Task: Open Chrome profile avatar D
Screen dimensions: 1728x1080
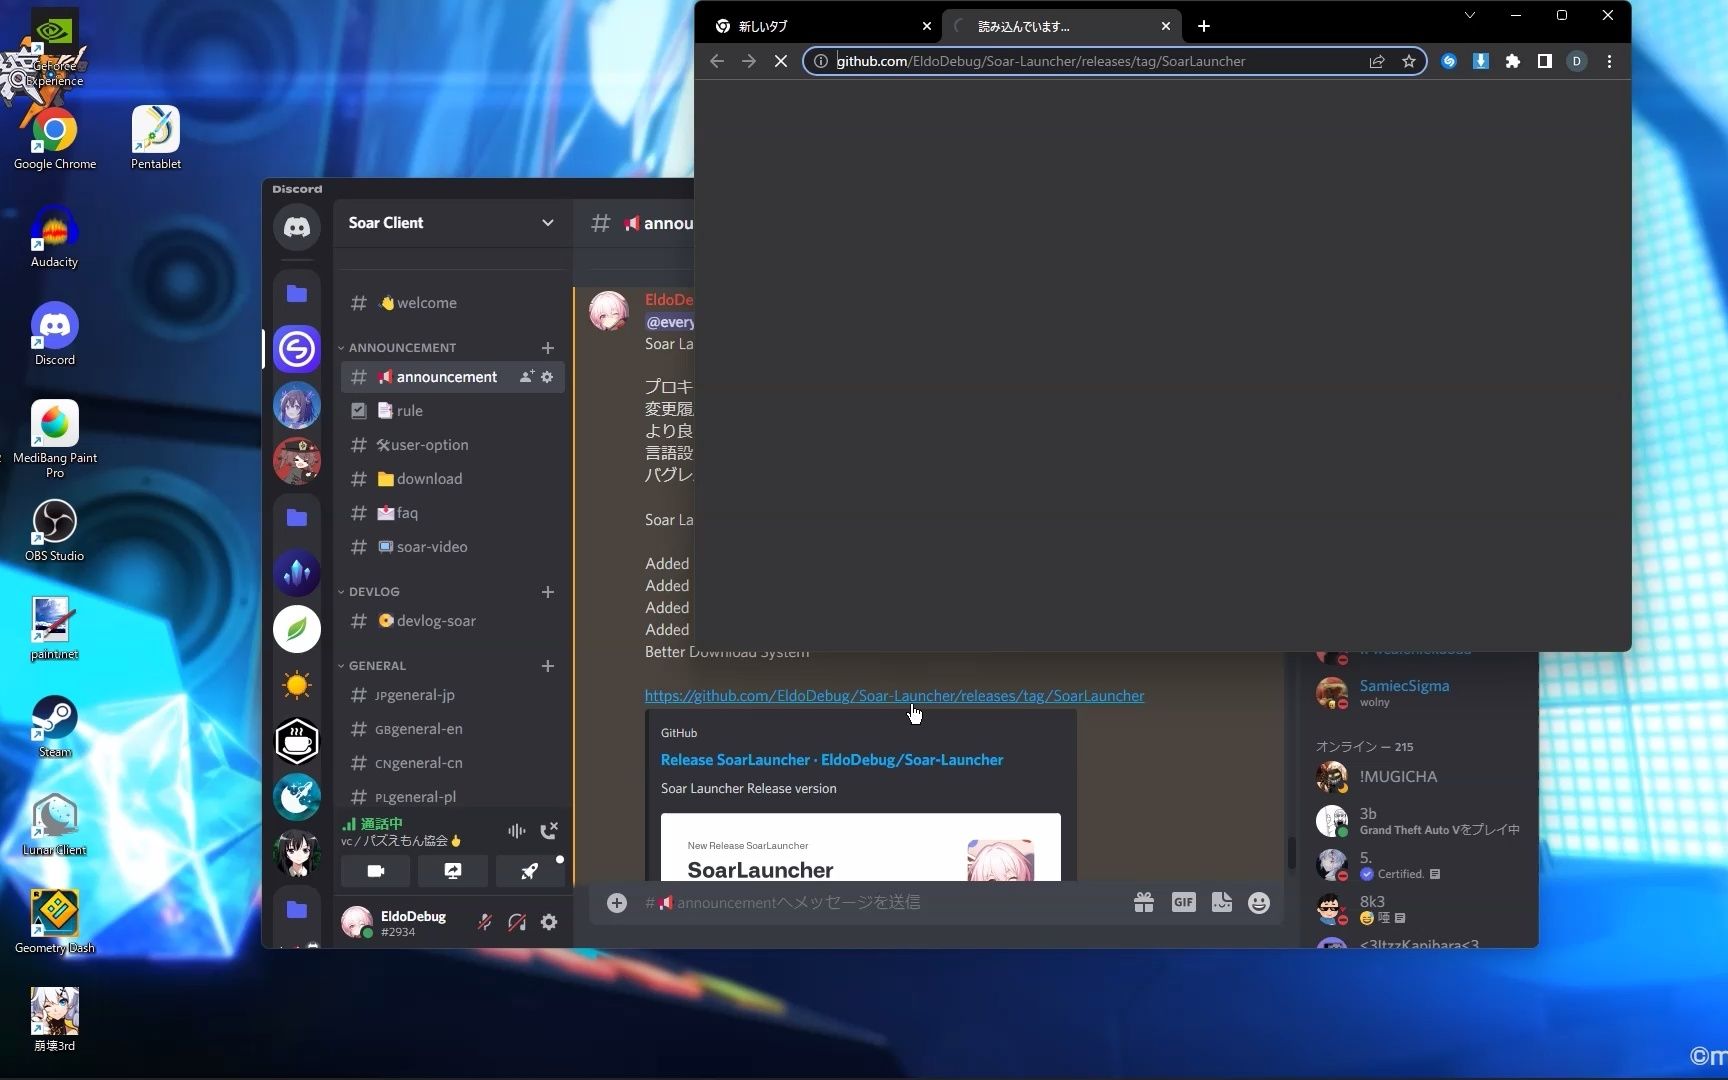Action: pos(1577,62)
